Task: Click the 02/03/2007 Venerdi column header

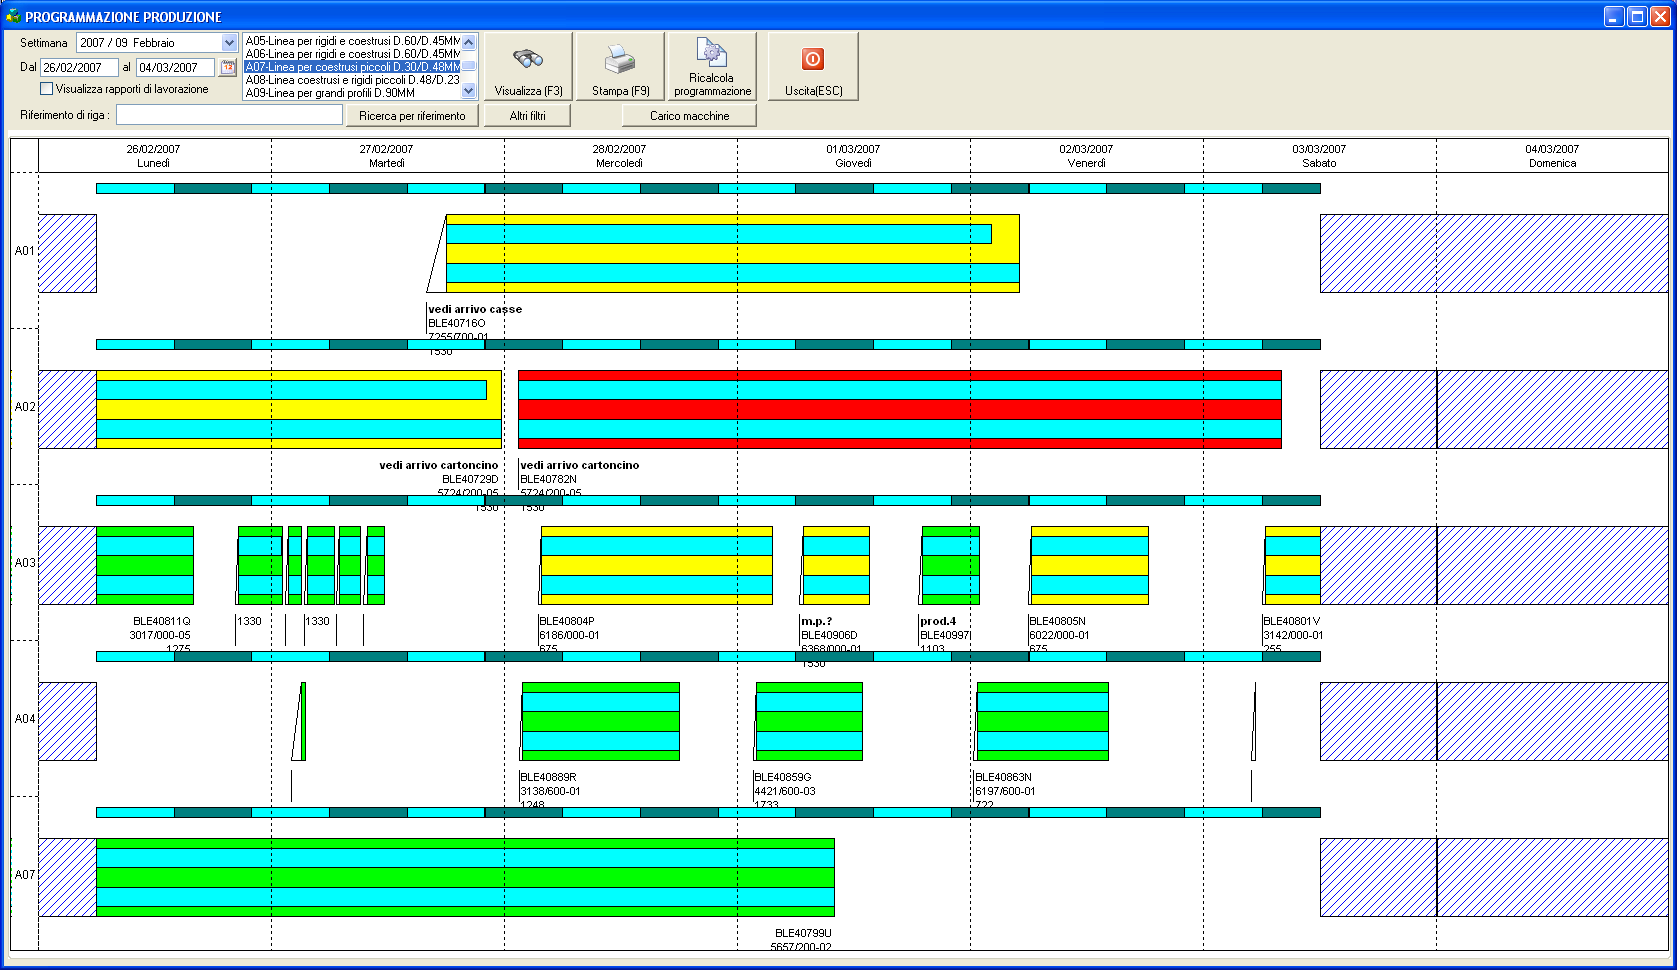Action: coord(1086,156)
